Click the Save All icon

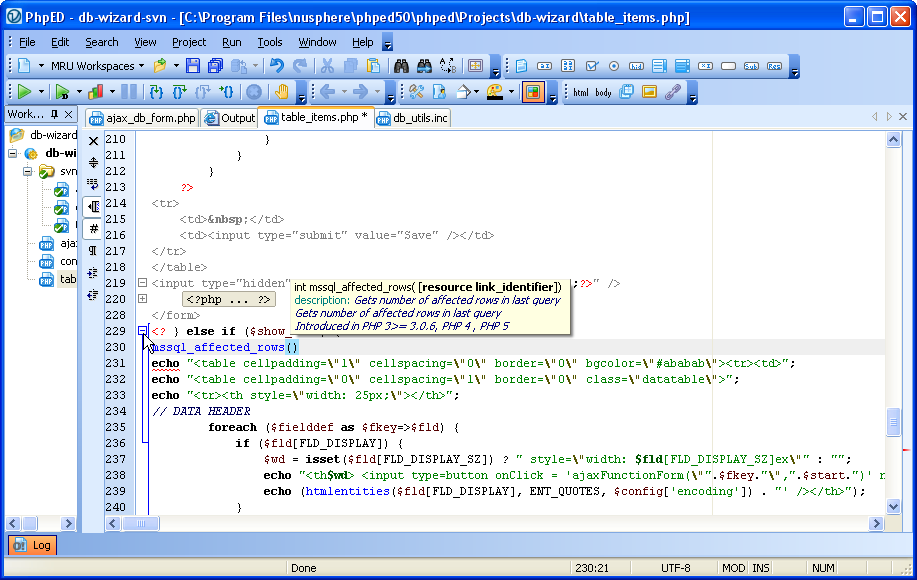[215, 66]
